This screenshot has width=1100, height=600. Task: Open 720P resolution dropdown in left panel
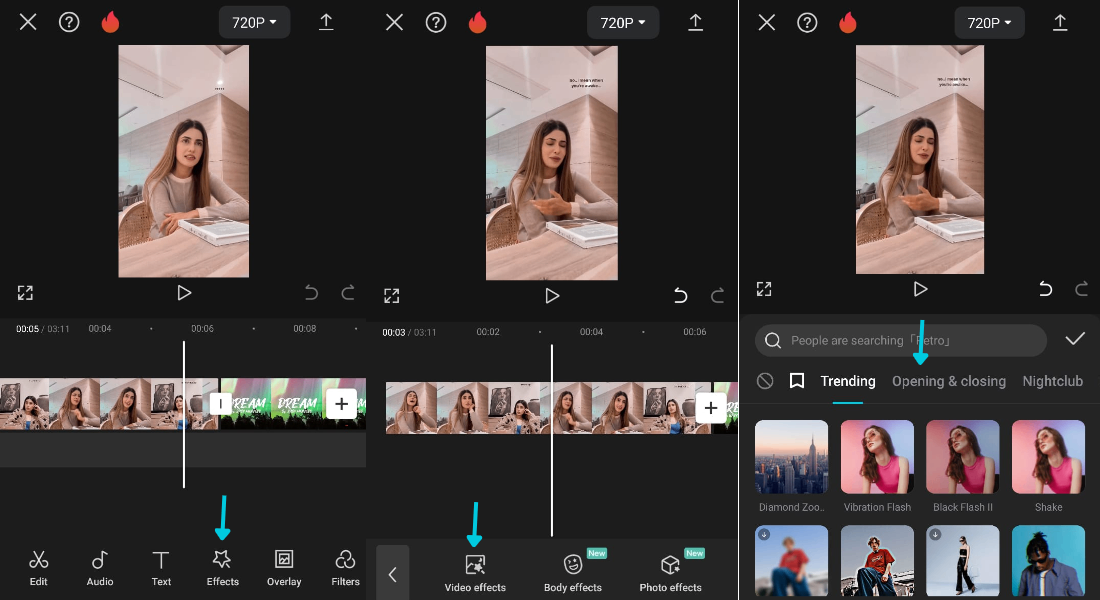pyautogui.click(x=255, y=22)
